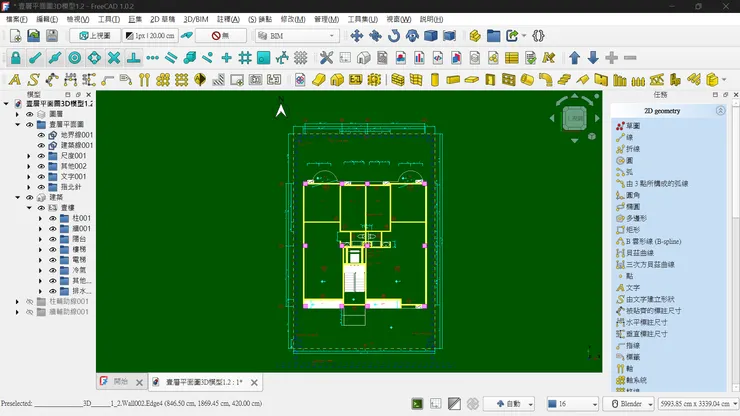Show the hidden 柱輔助線001 item
This screenshot has width=740, height=416.
pos(29,301)
